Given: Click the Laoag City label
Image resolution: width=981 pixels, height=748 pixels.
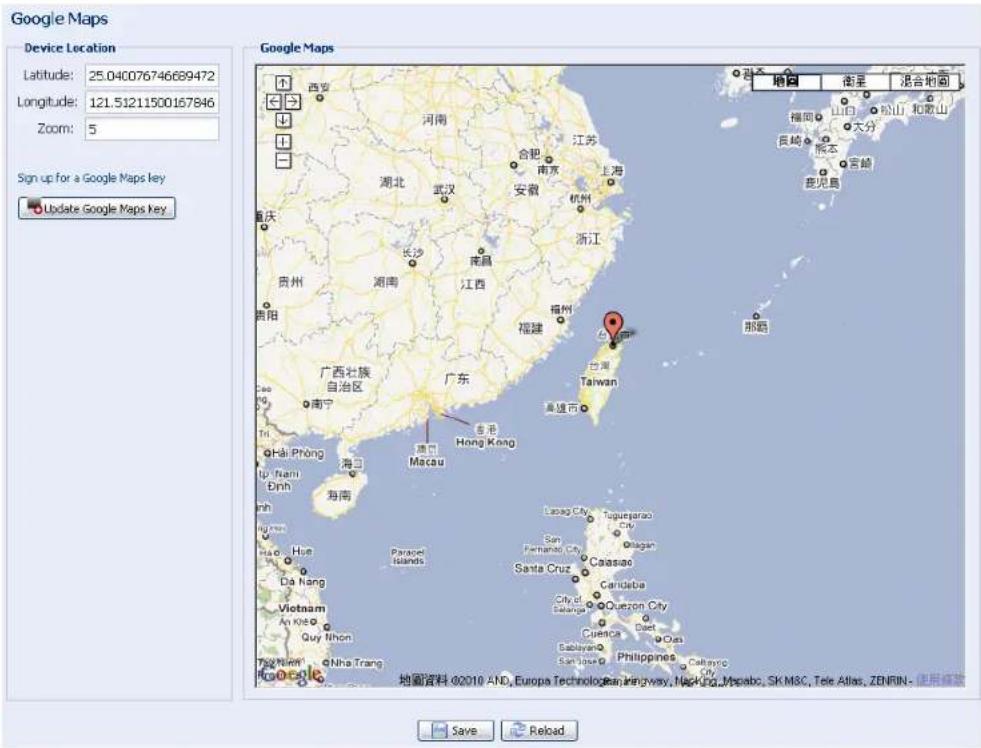Looking at the screenshot, I should (x=566, y=512).
